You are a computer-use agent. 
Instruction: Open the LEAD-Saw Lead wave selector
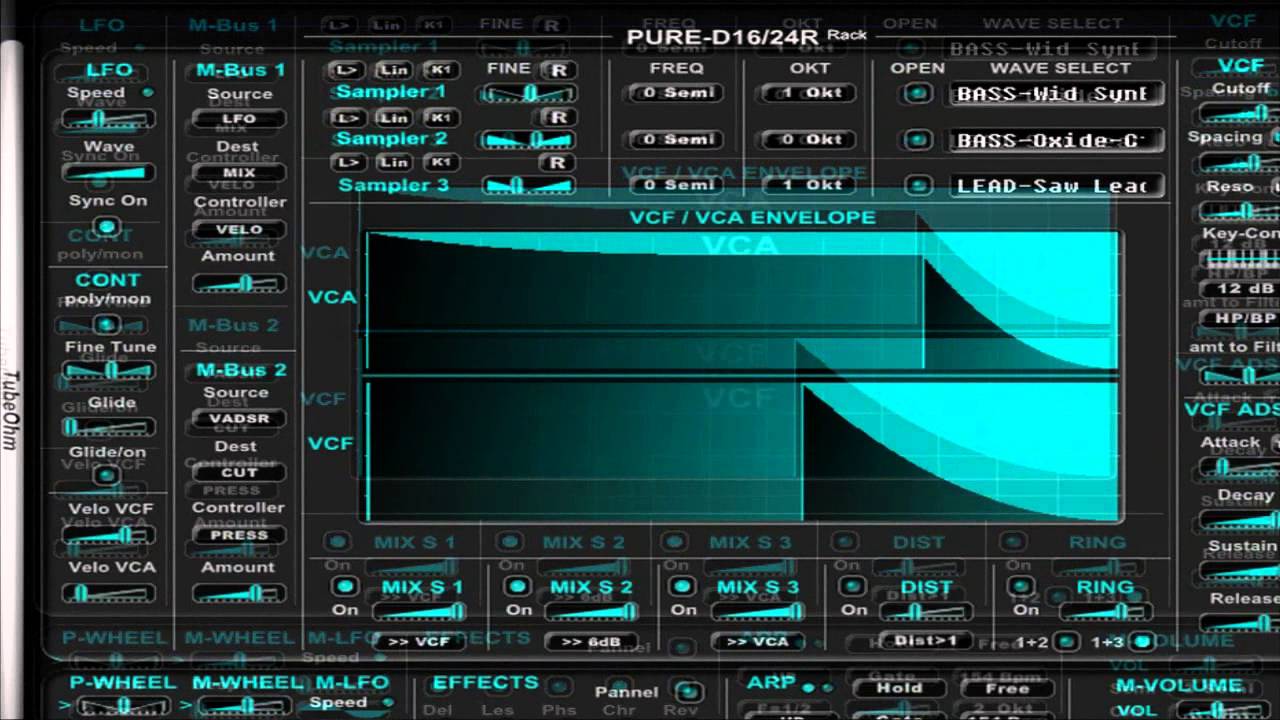click(x=1055, y=186)
